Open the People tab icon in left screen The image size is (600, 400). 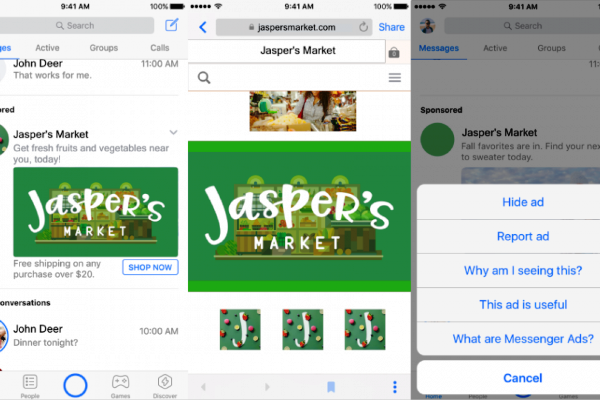click(30, 382)
